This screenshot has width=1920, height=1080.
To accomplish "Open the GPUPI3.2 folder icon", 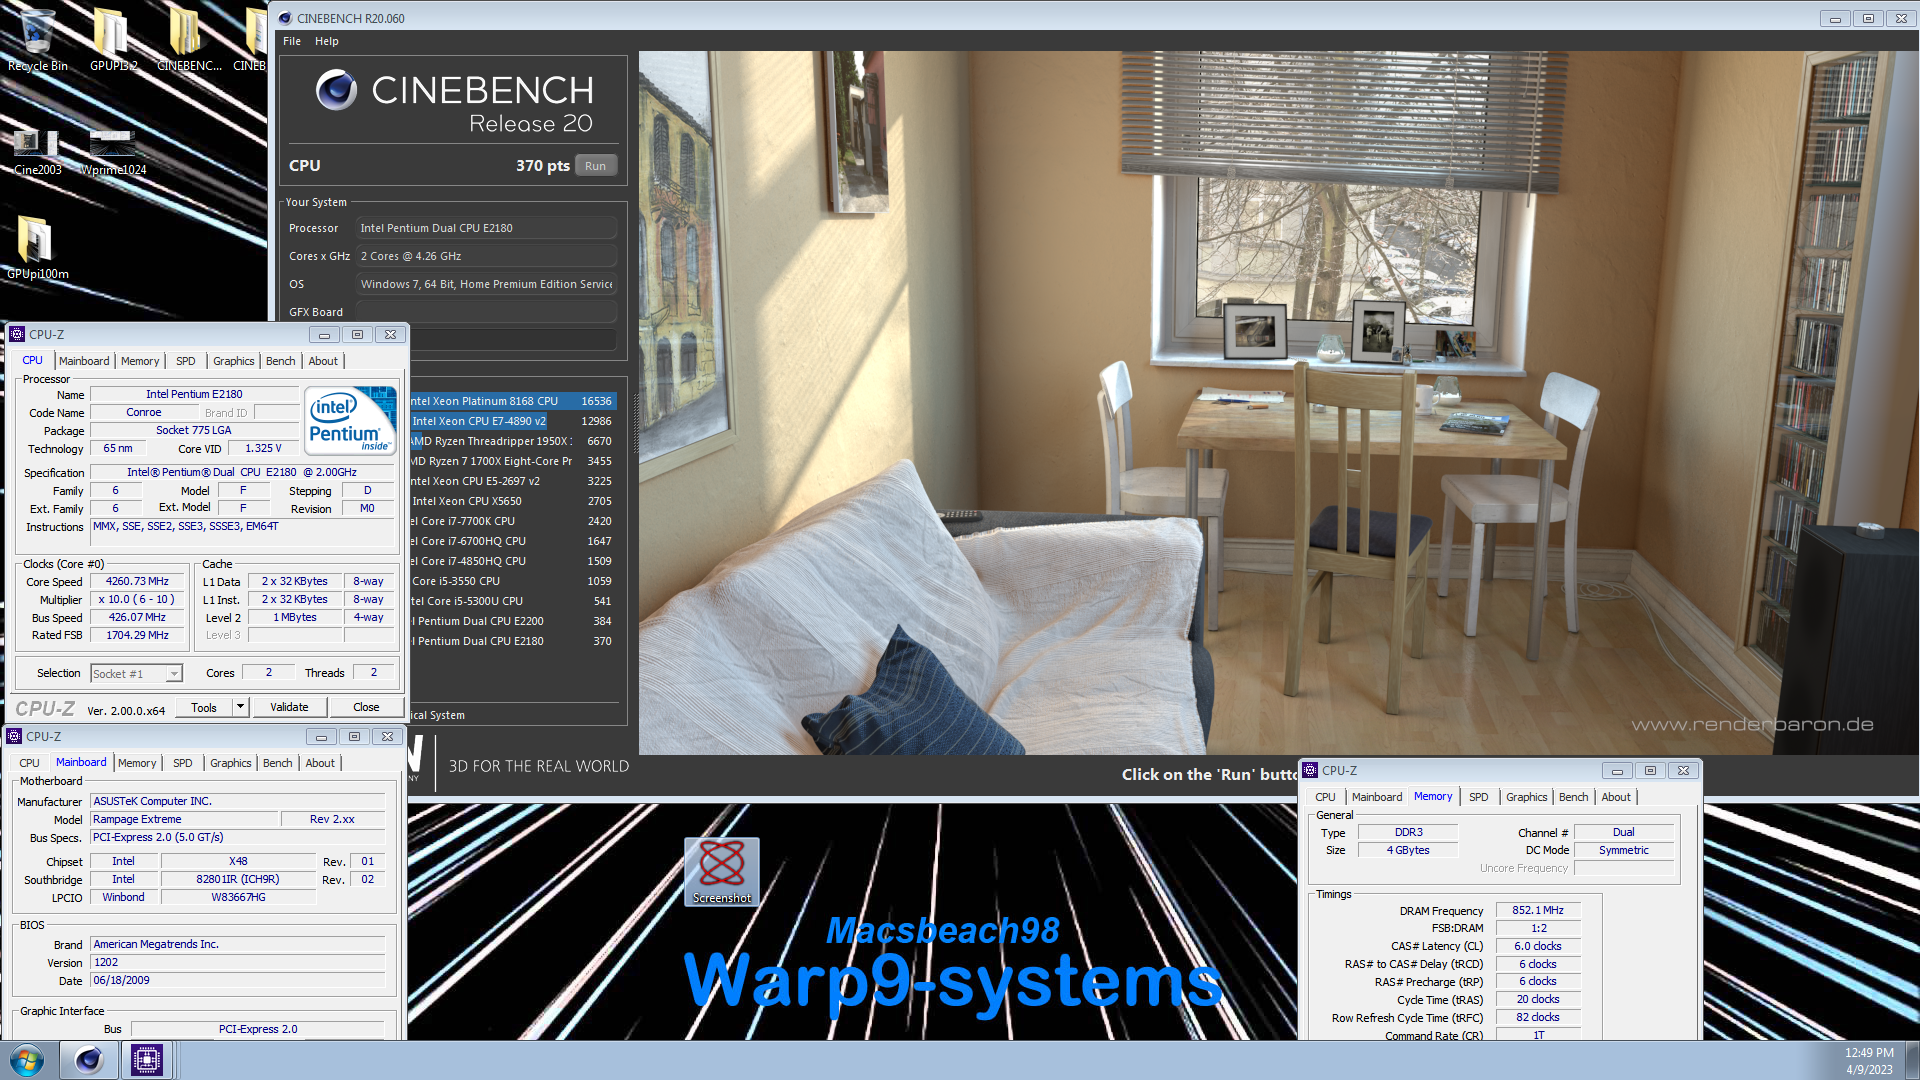I will (x=113, y=40).
